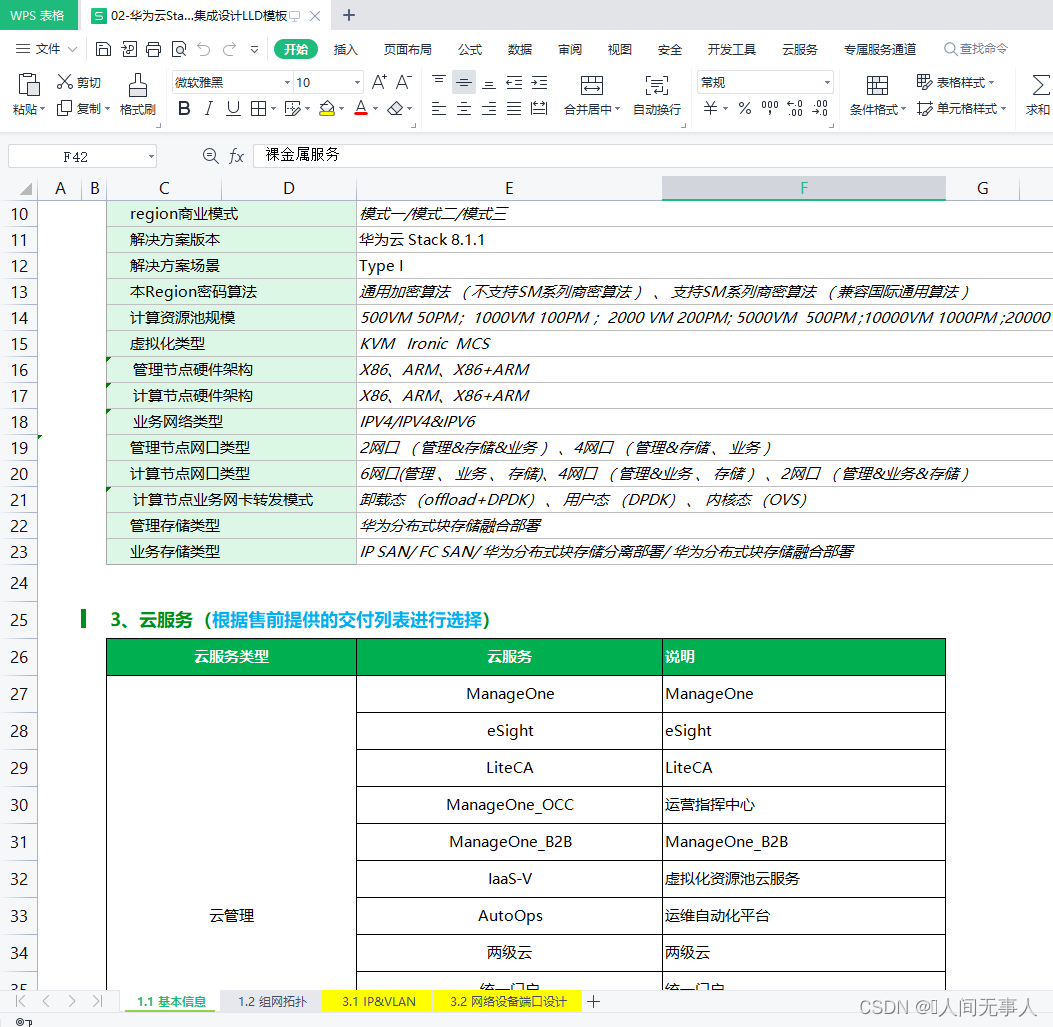
Task: Increase font size with A+ icon
Action: (x=379, y=82)
